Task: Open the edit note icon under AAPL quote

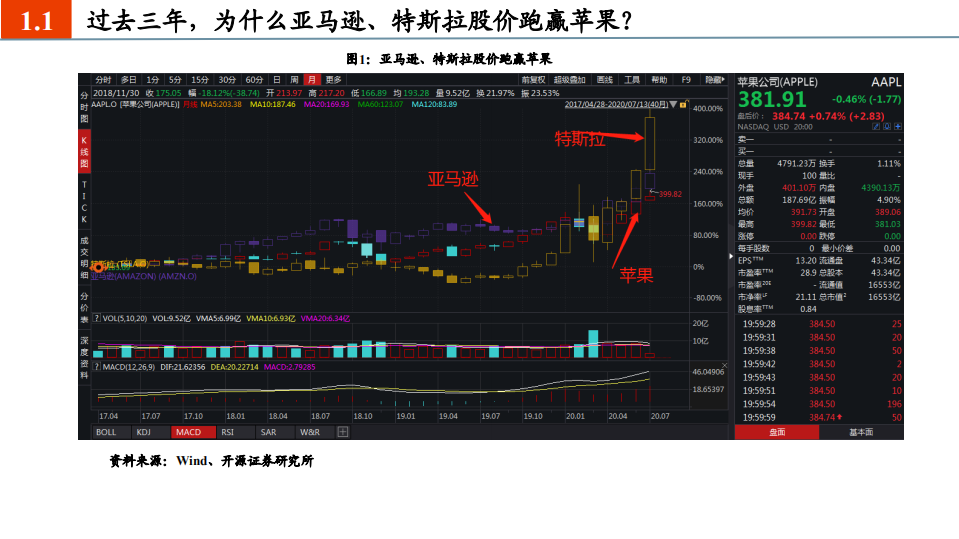Action: click(876, 127)
